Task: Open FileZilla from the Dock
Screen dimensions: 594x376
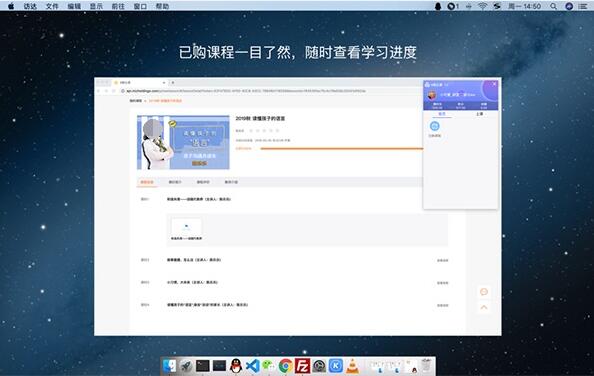Action: click(302, 366)
